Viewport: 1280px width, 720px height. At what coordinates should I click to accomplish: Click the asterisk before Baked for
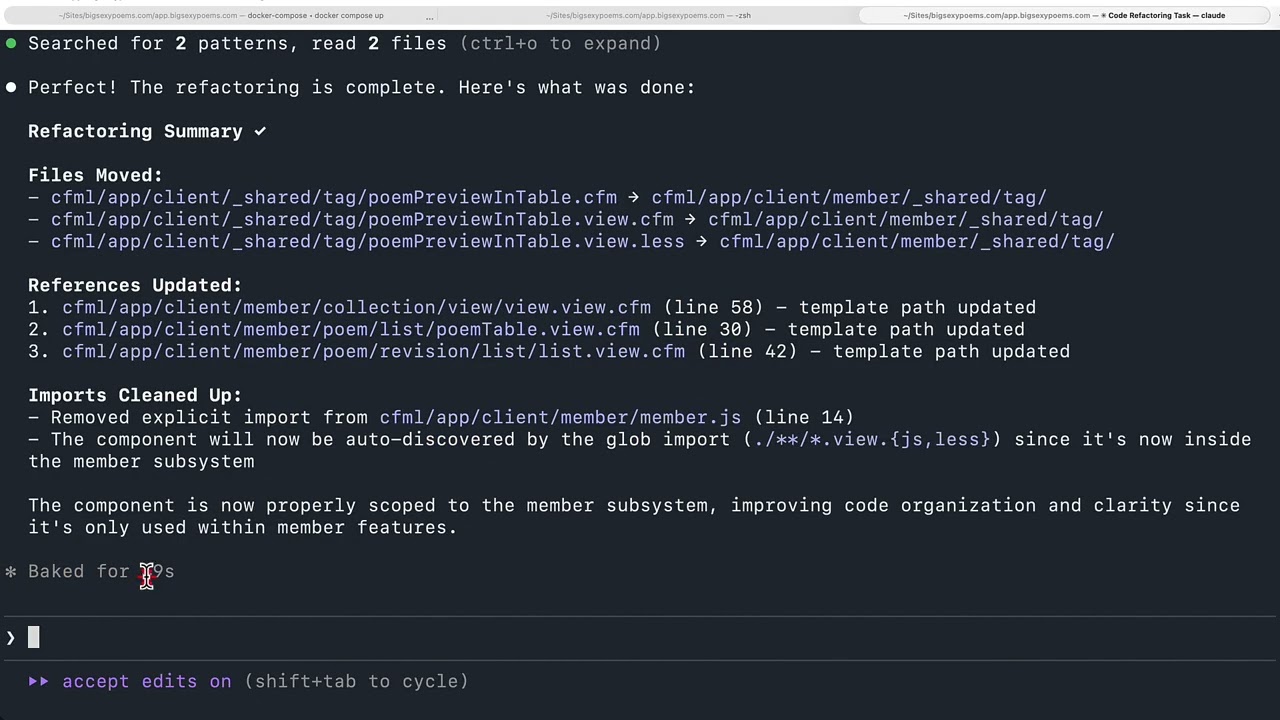coord(11,571)
